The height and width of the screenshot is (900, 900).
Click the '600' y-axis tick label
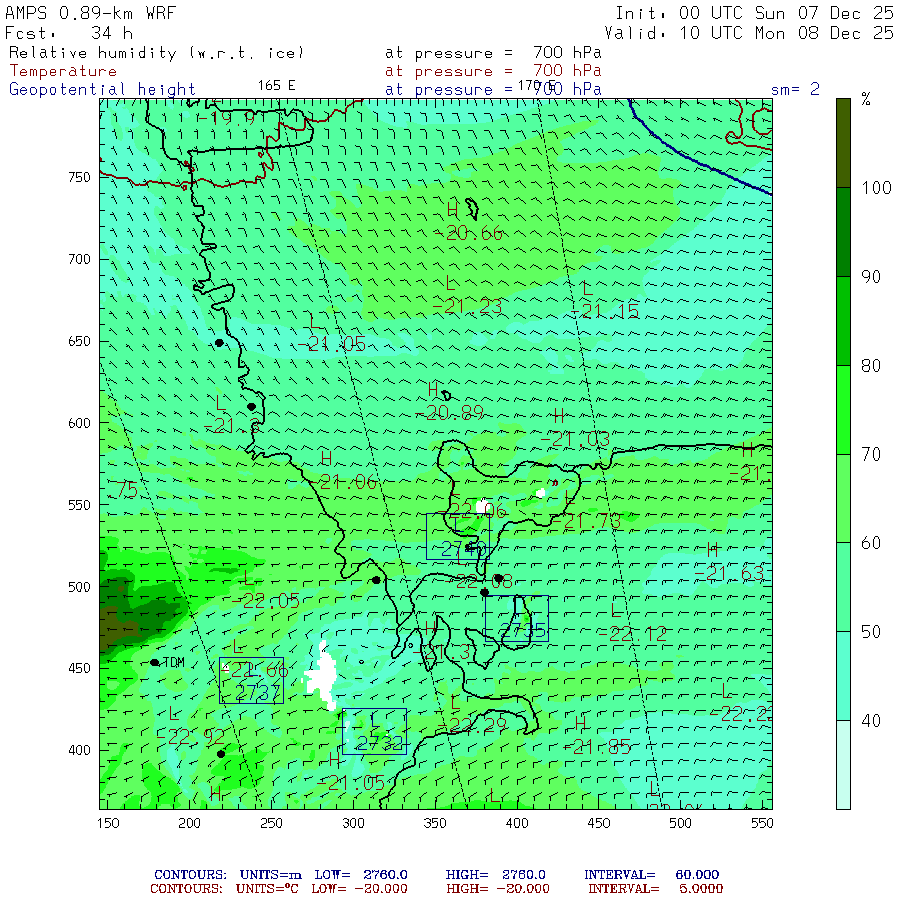pyautogui.click(x=79, y=423)
